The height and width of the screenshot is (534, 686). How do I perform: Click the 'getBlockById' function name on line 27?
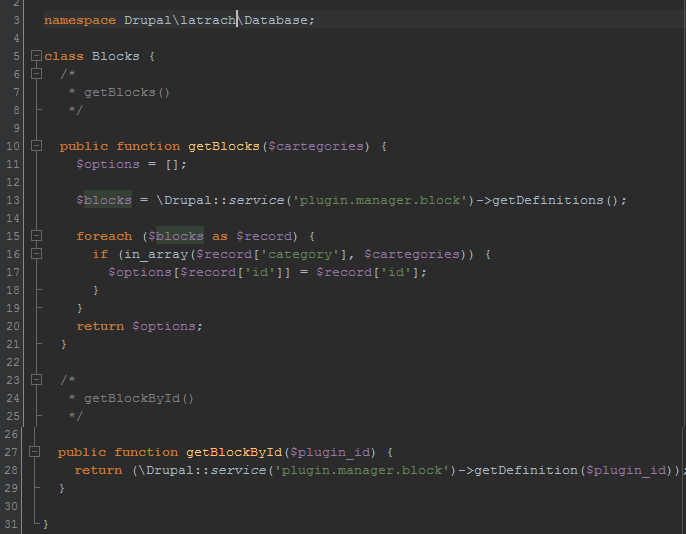click(x=234, y=452)
